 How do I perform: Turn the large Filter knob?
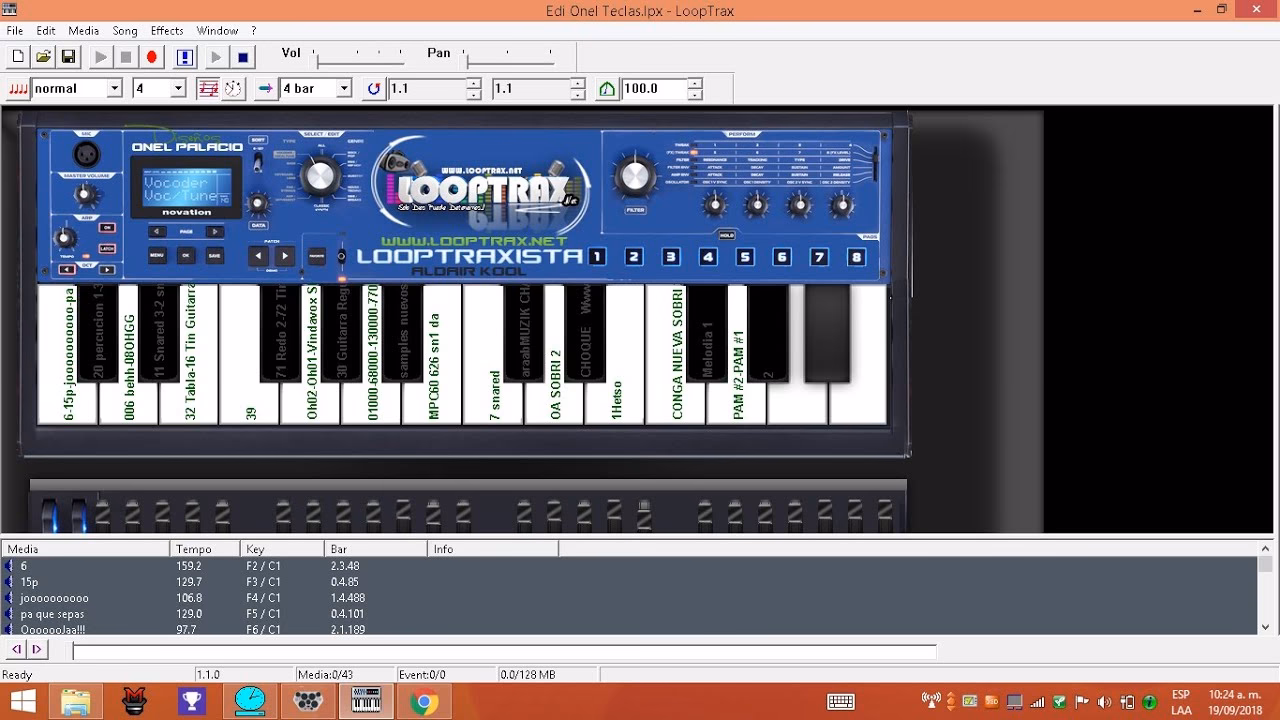pos(635,177)
